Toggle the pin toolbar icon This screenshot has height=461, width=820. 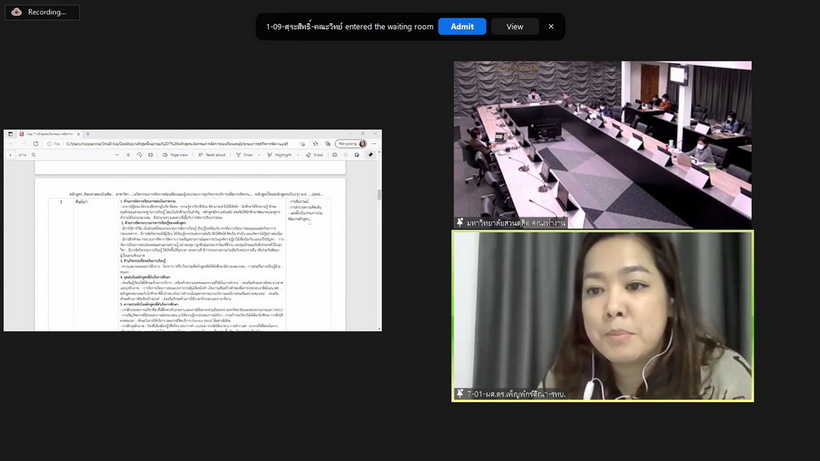tap(370, 155)
